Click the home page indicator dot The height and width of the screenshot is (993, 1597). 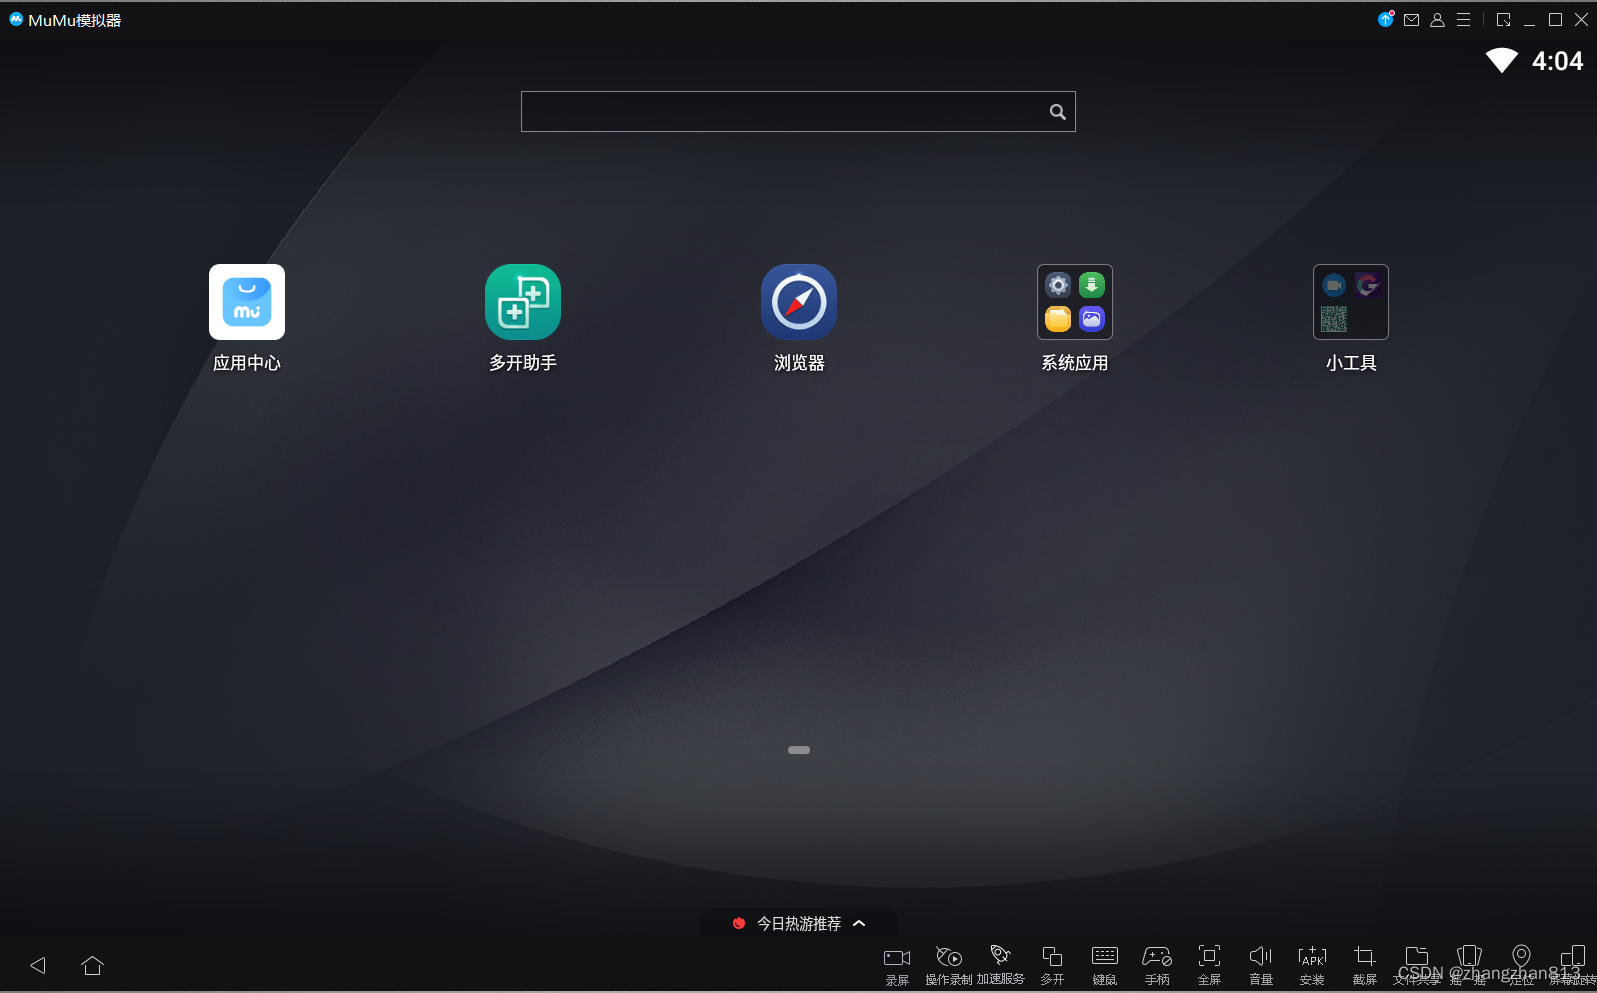tap(799, 750)
